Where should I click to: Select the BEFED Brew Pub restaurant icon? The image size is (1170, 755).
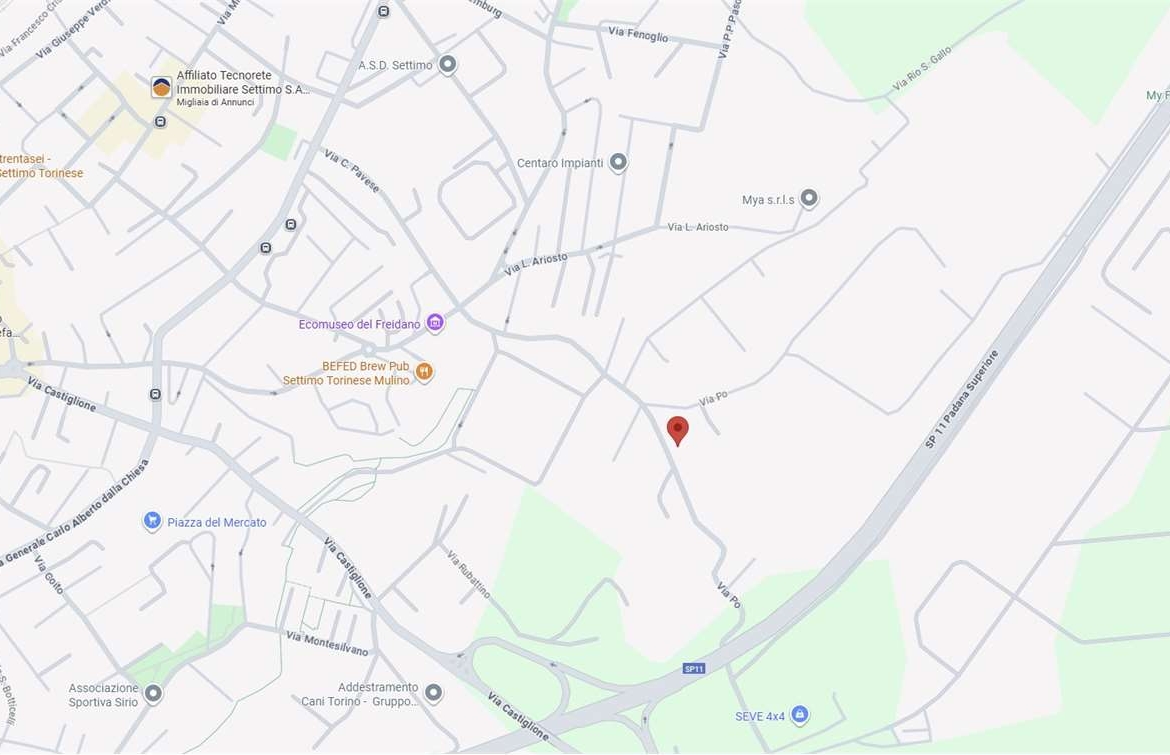coord(424,372)
